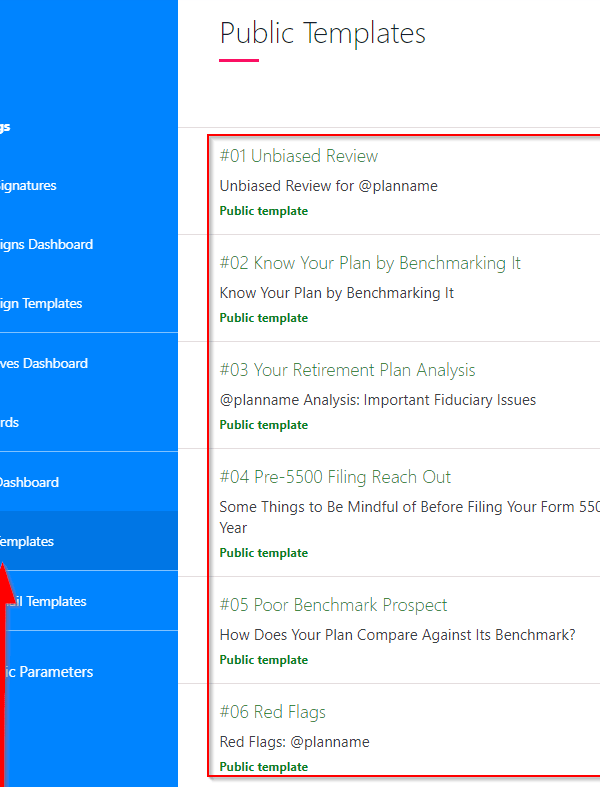600x787 pixels.
Task: Open "#03 Your Retirement Plan Analysis" template
Action: pos(347,370)
